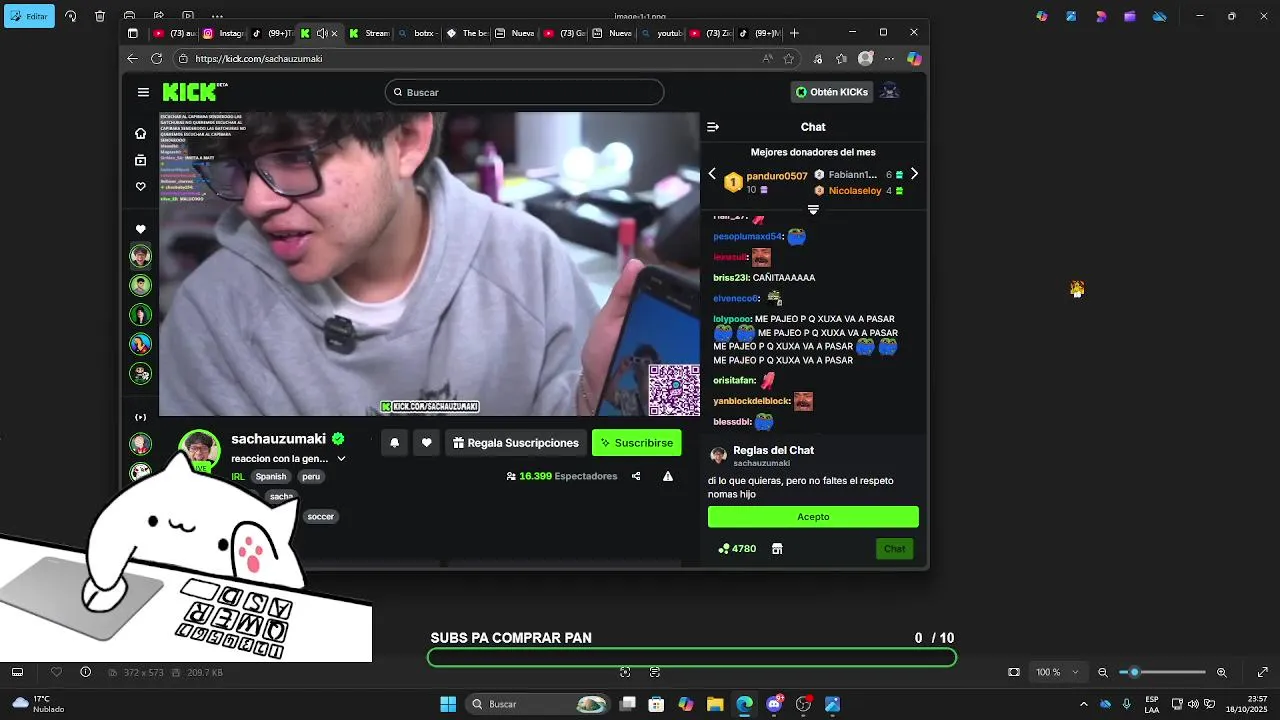Image resolution: width=1280 pixels, height=720 pixels.
Task: Collapse the Kick chat panel
Action: click(x=713, y=127)
